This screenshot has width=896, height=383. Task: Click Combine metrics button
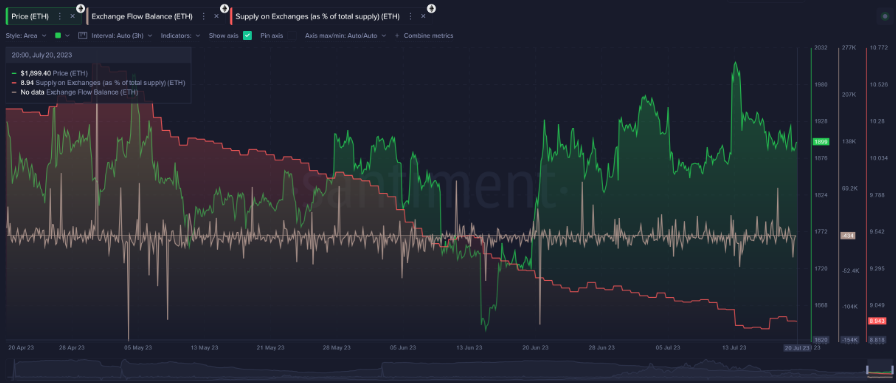pyautogui.click(x=424, y=35)
